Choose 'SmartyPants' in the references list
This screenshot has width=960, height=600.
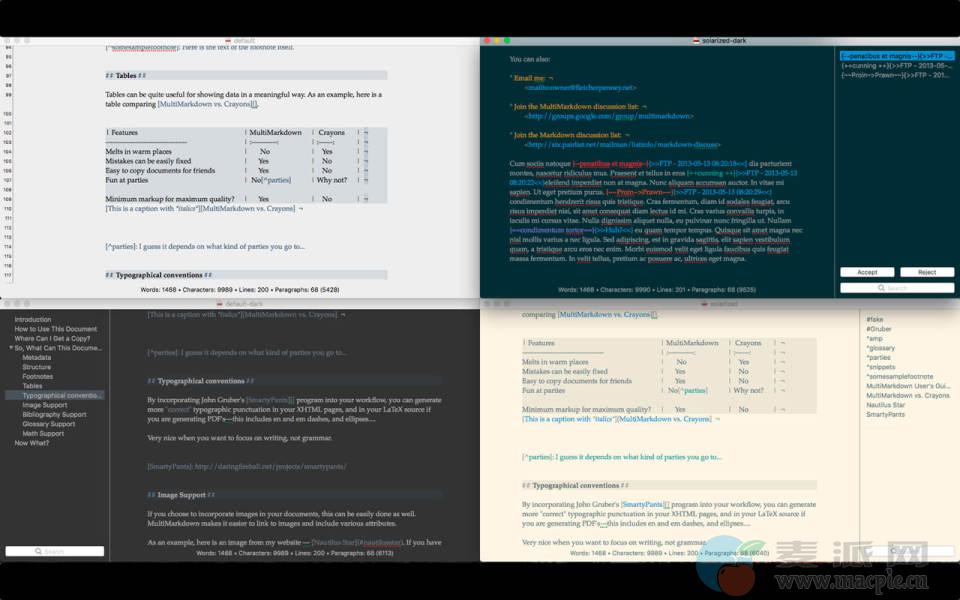(885, 414)
